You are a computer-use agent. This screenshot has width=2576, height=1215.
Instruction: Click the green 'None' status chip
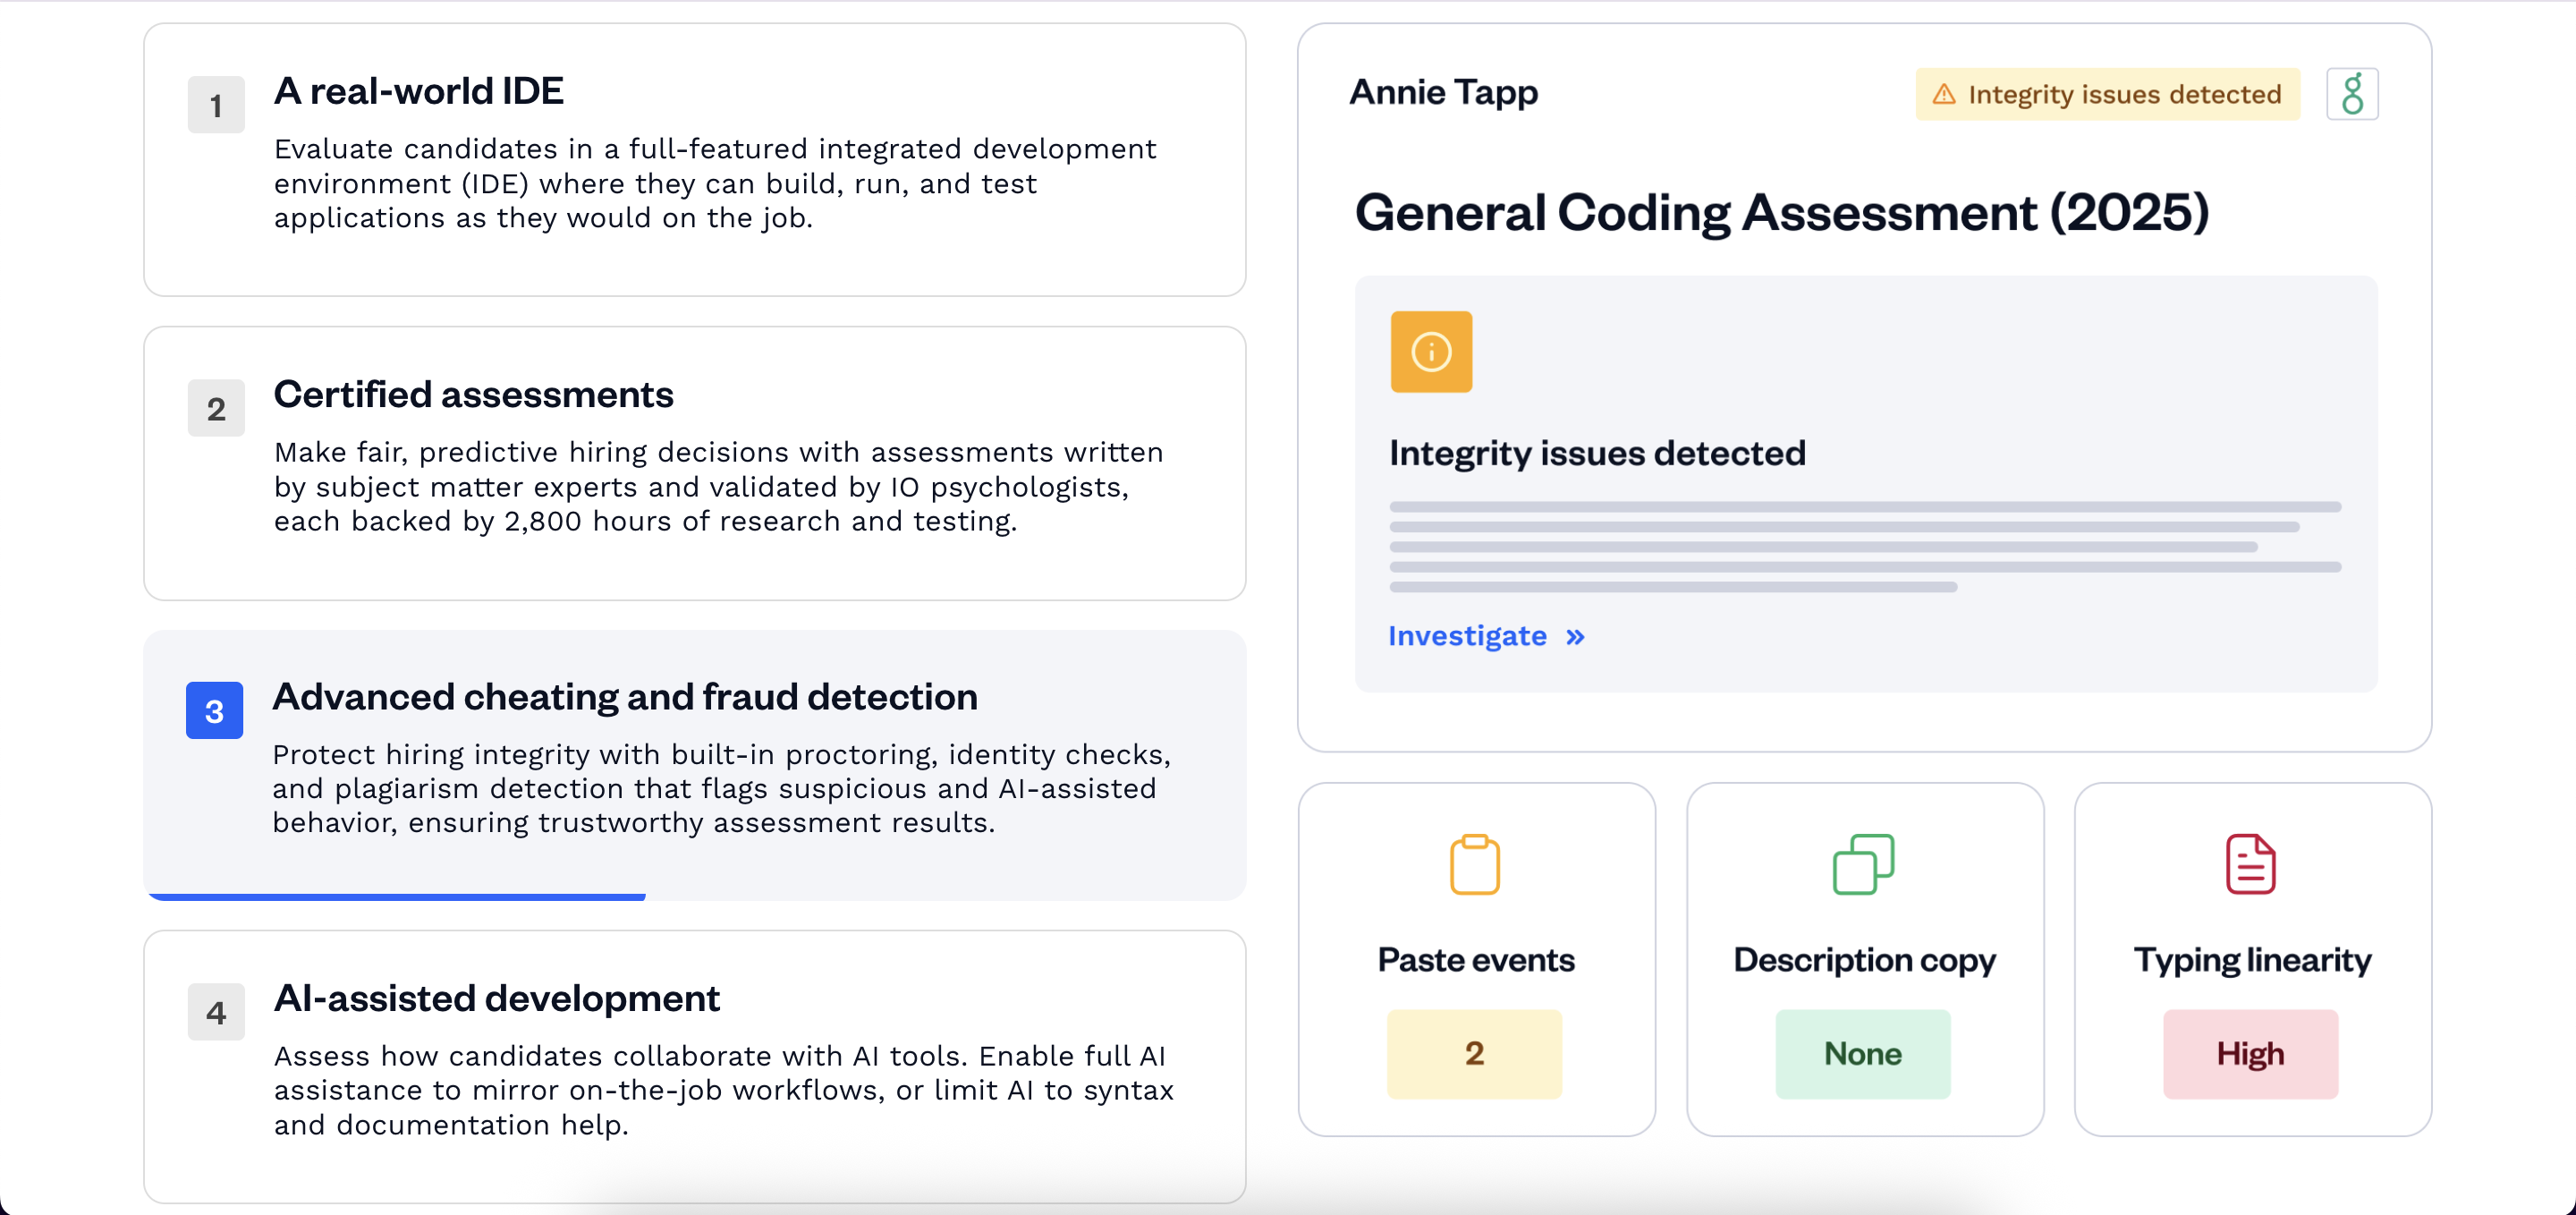(1862, 1054)
